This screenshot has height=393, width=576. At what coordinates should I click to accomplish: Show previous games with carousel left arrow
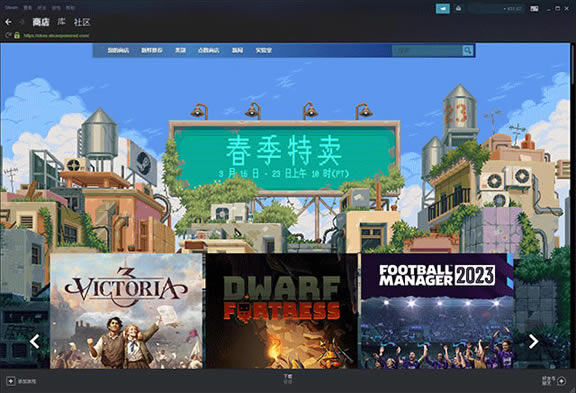click(x=35, y=342)
